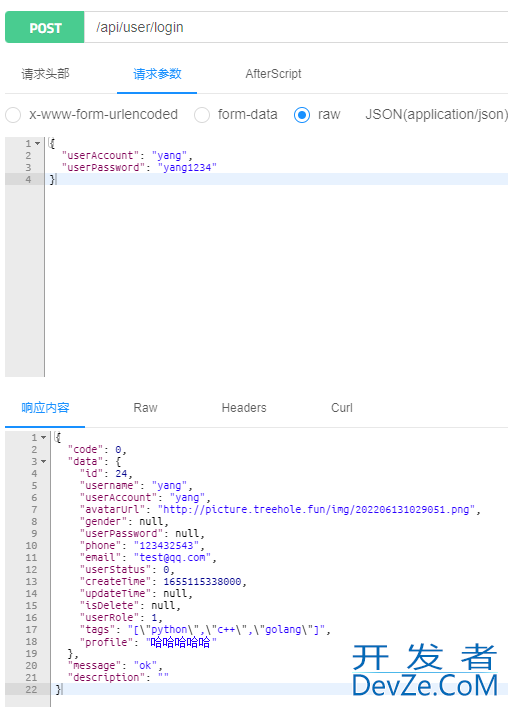Collapse the "data" object fold arrow on line 3
Viewport: 508px width, 707px height.
[x=44, y=462]
